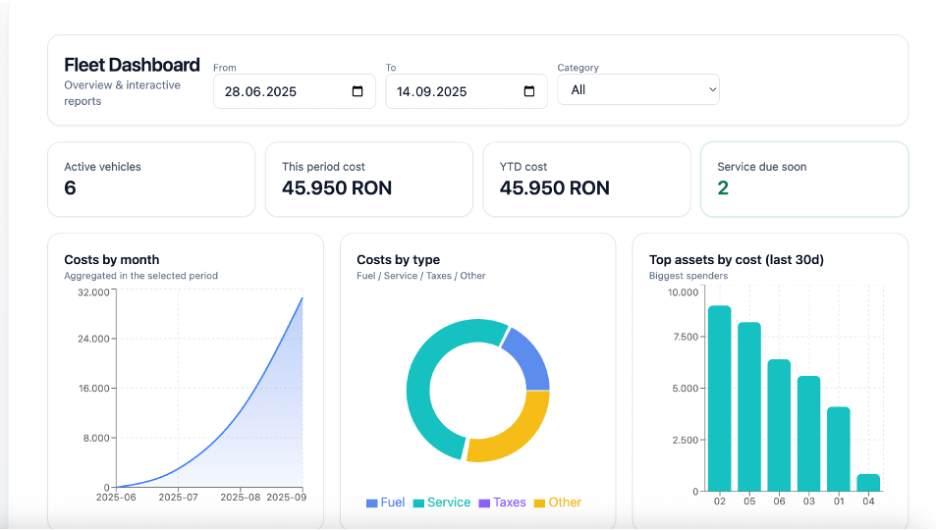The image size is (936, 530).
Task: Click the bar for asset 02
Action: point(719,398)
